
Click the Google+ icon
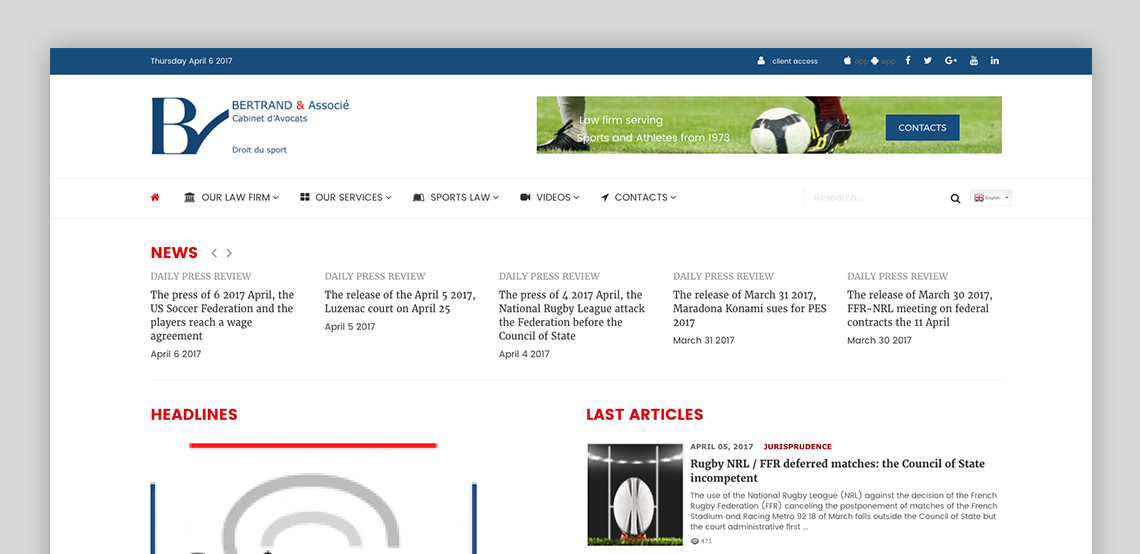tap(951, 60)
